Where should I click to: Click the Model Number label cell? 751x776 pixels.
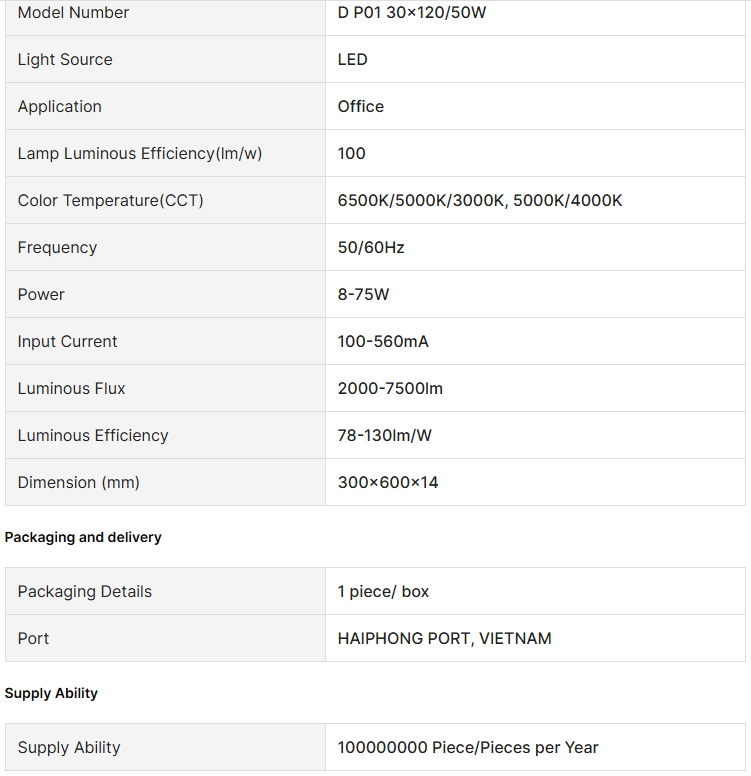tap(73, 13)
